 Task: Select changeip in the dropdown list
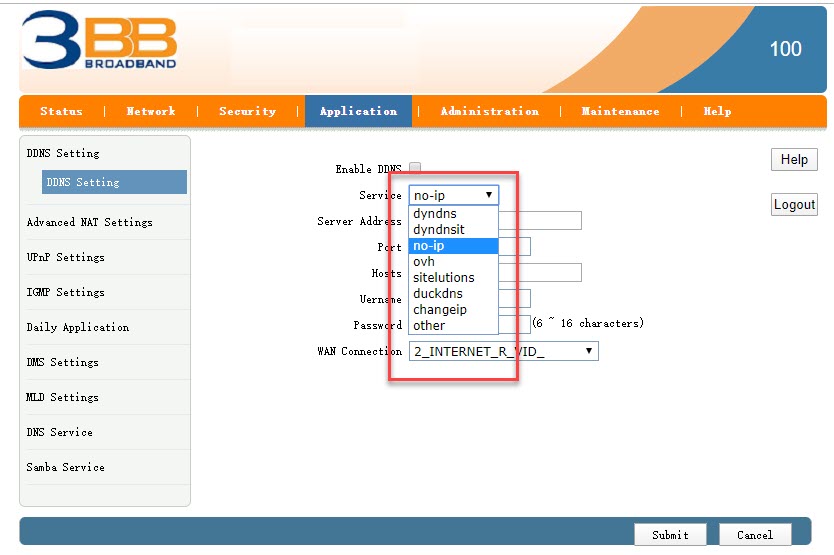coord(453,309)
